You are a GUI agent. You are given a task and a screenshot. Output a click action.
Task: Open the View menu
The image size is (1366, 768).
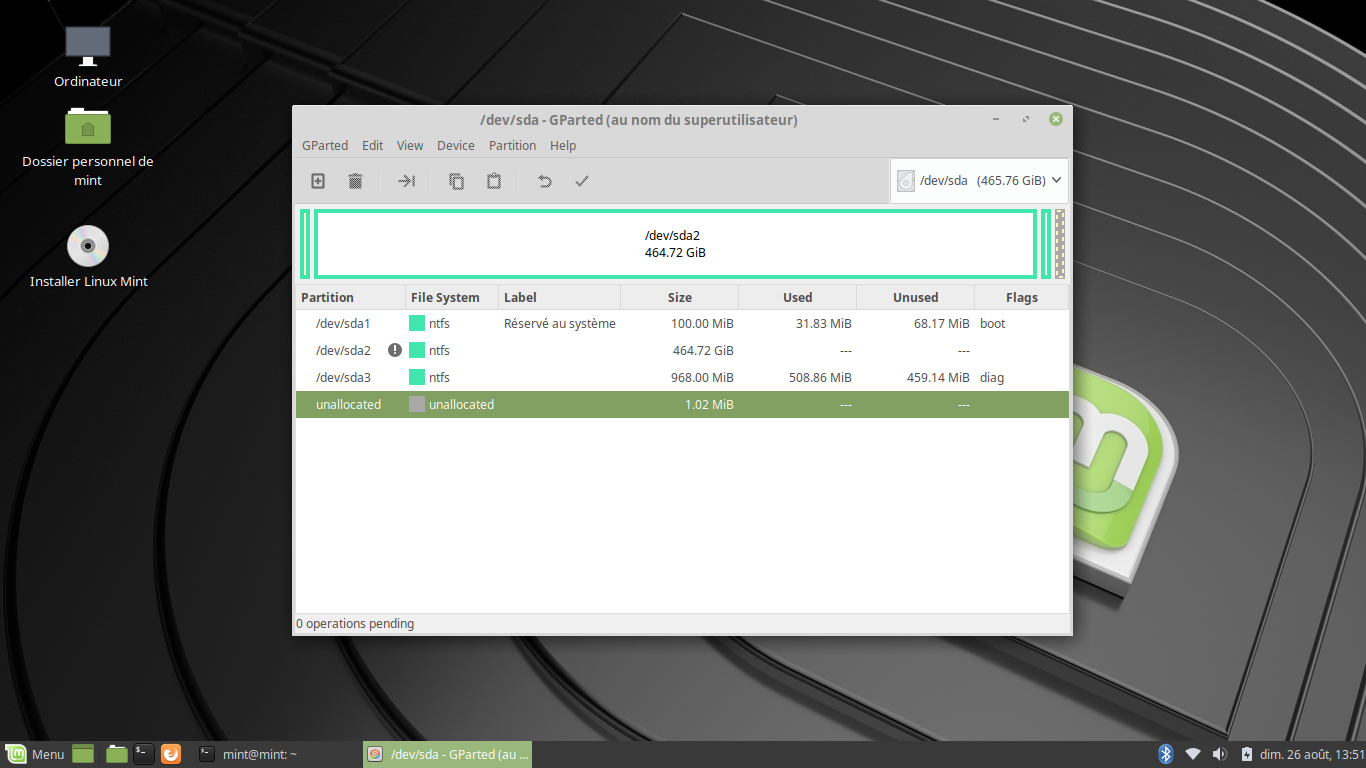click(410, 146)
